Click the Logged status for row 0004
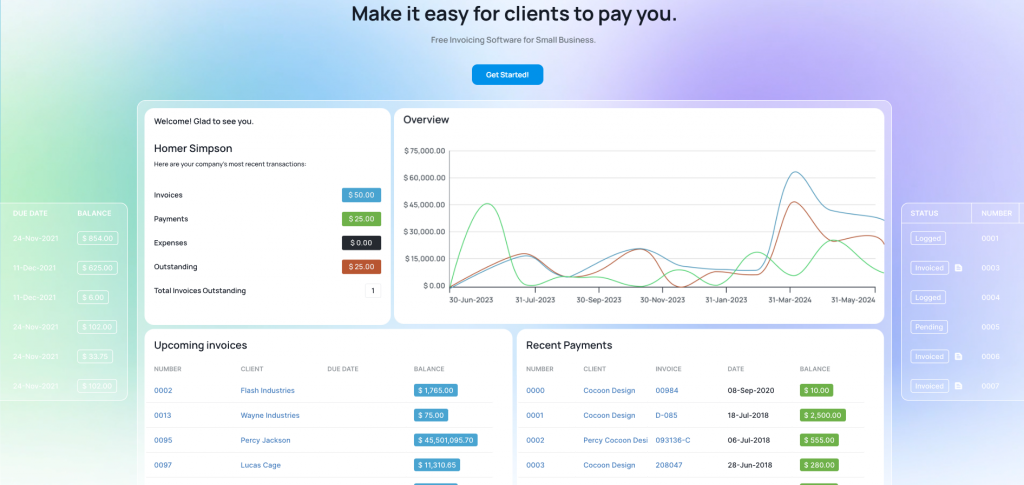Screen dimensions: 1024x485 click(x=928, y=297)
